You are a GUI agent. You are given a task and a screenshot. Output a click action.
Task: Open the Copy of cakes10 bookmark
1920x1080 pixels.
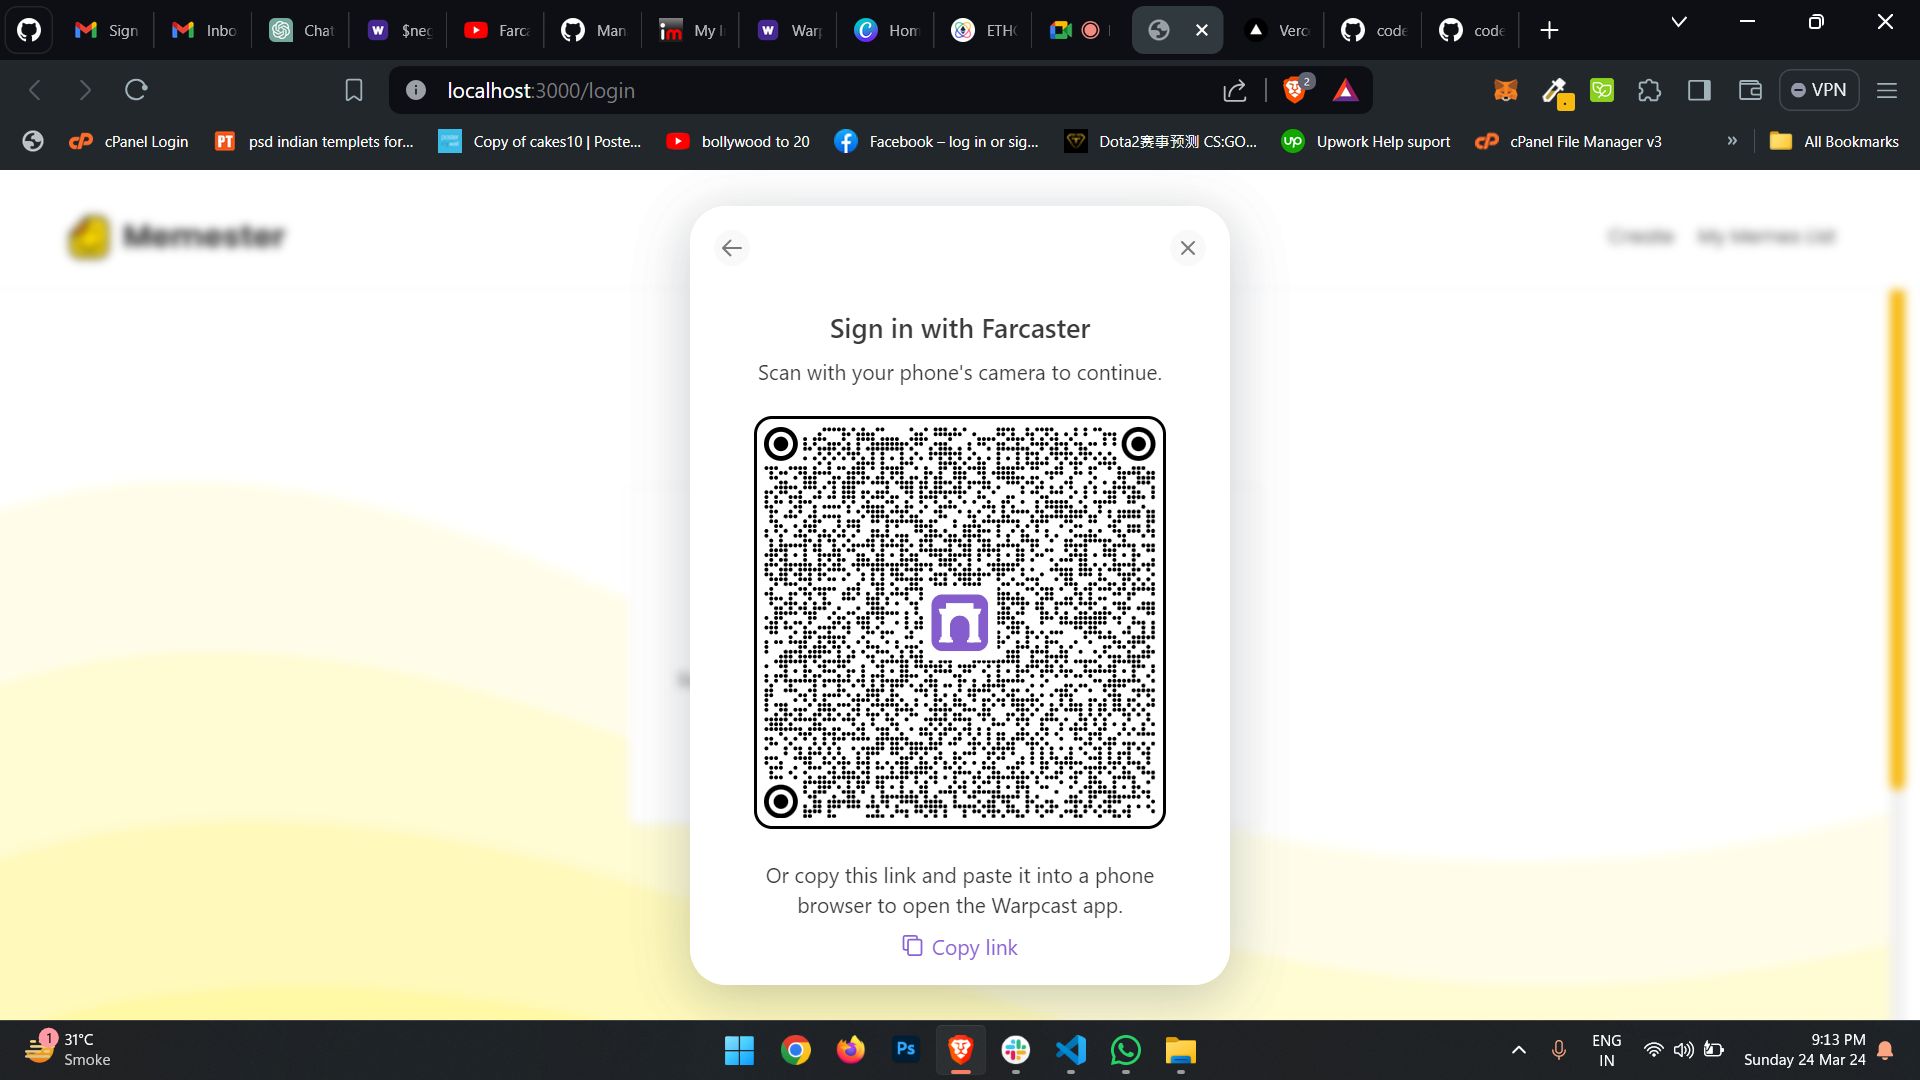540,142
